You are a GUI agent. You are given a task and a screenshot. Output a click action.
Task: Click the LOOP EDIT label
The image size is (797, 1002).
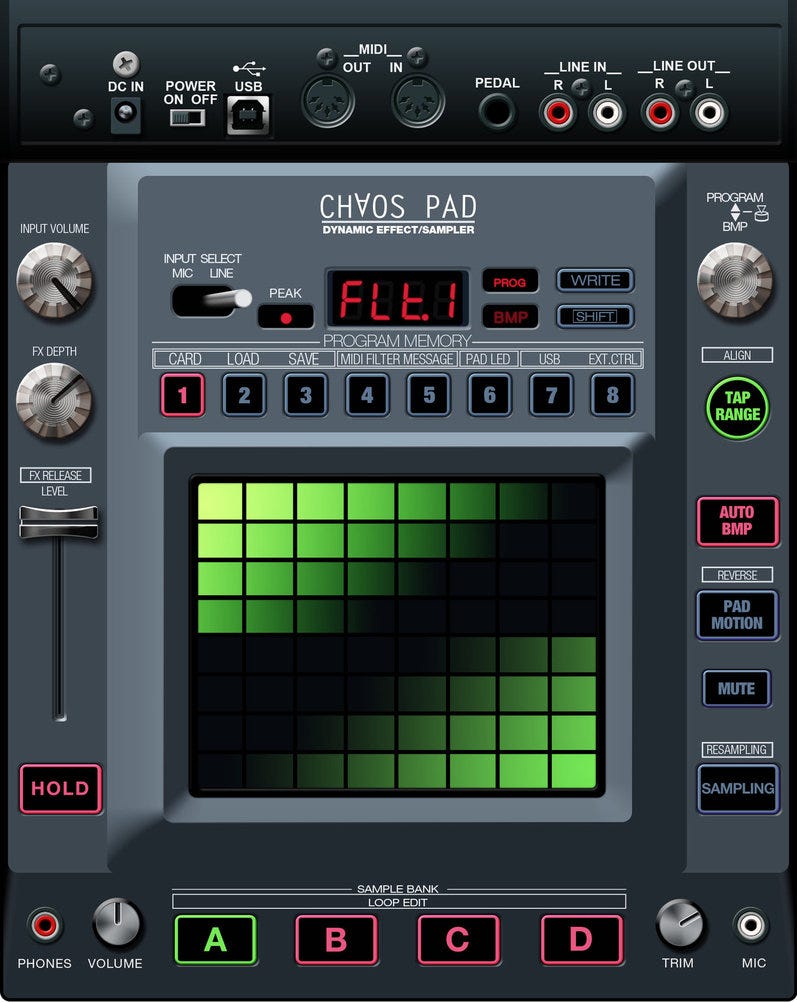(398, 902)
